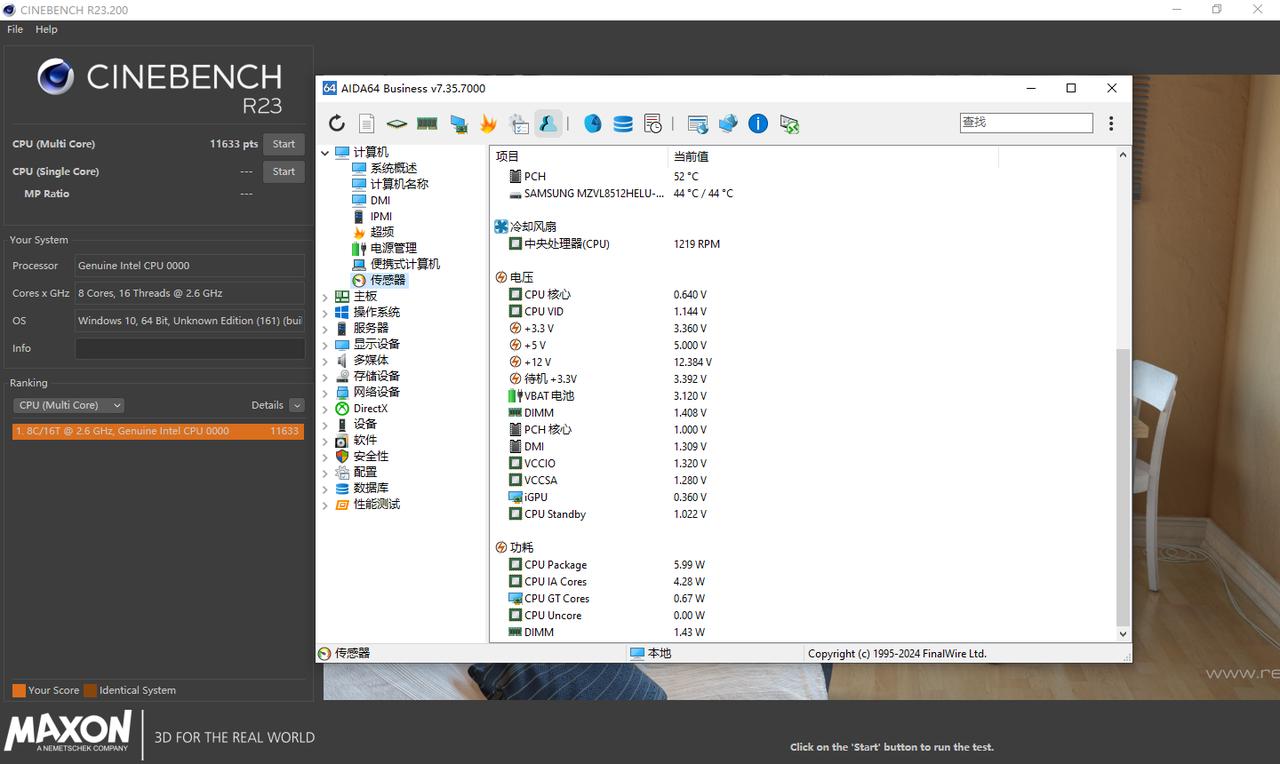The width and height of the screenshot is (1280, 764).
Task: Select 设备 in the tree
Action: point(365,424)
